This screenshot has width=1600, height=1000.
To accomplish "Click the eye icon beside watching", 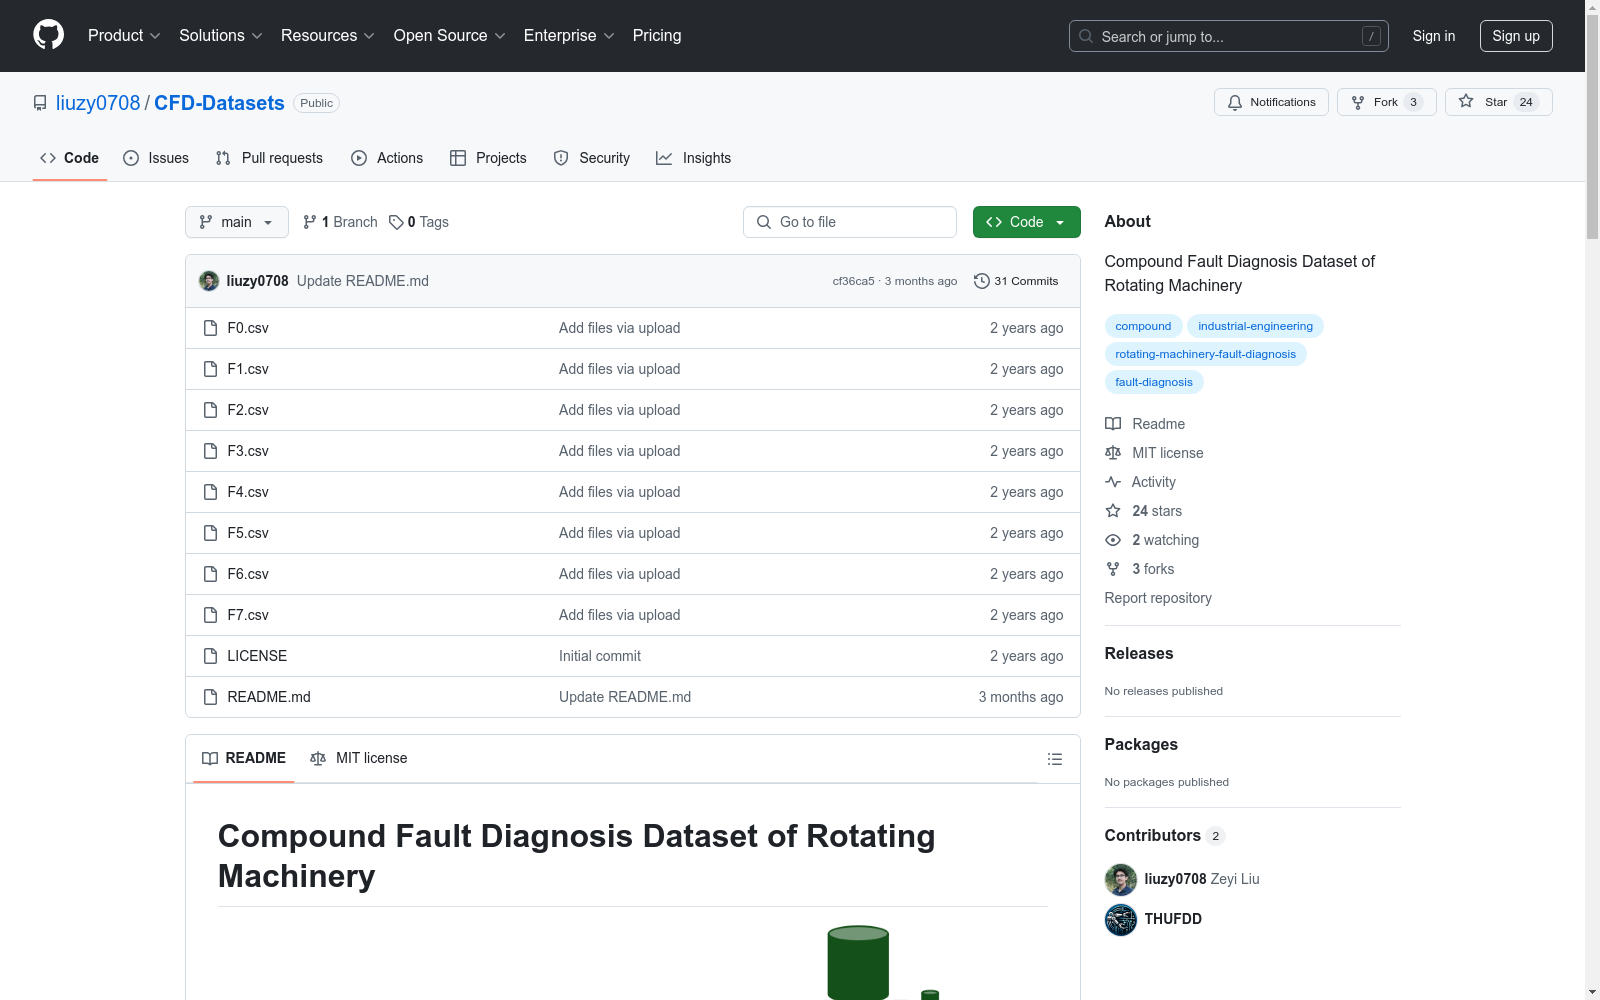I will 1113,540.
